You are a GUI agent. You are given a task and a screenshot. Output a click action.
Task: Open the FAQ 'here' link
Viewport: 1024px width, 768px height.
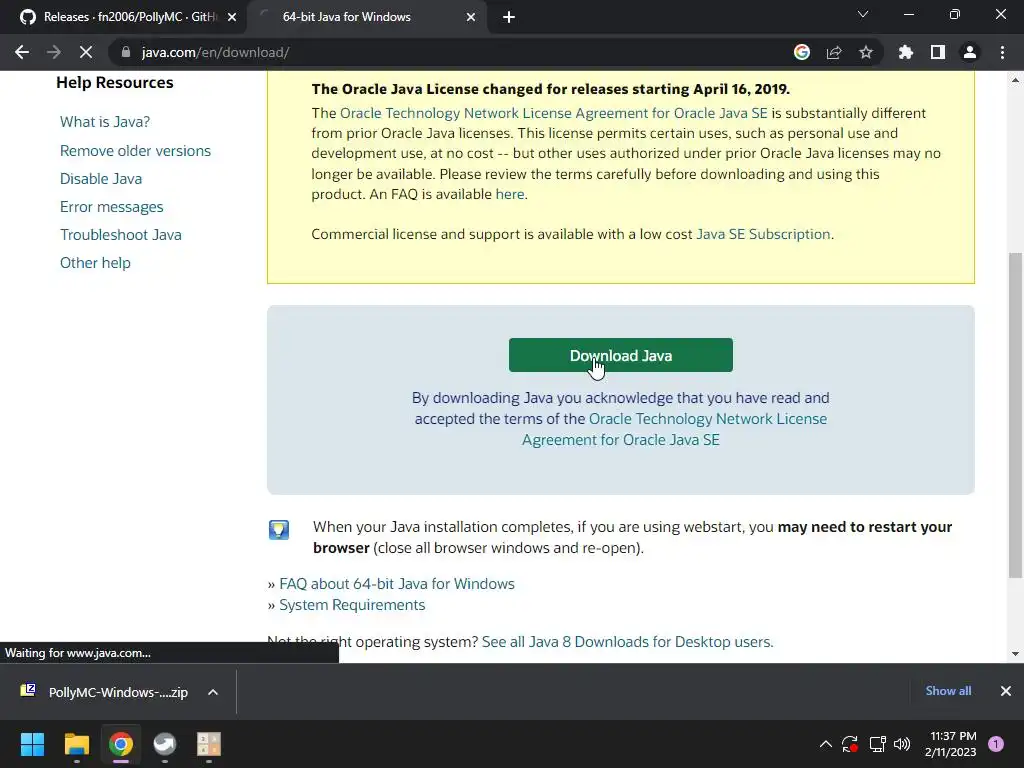[510, 194]
